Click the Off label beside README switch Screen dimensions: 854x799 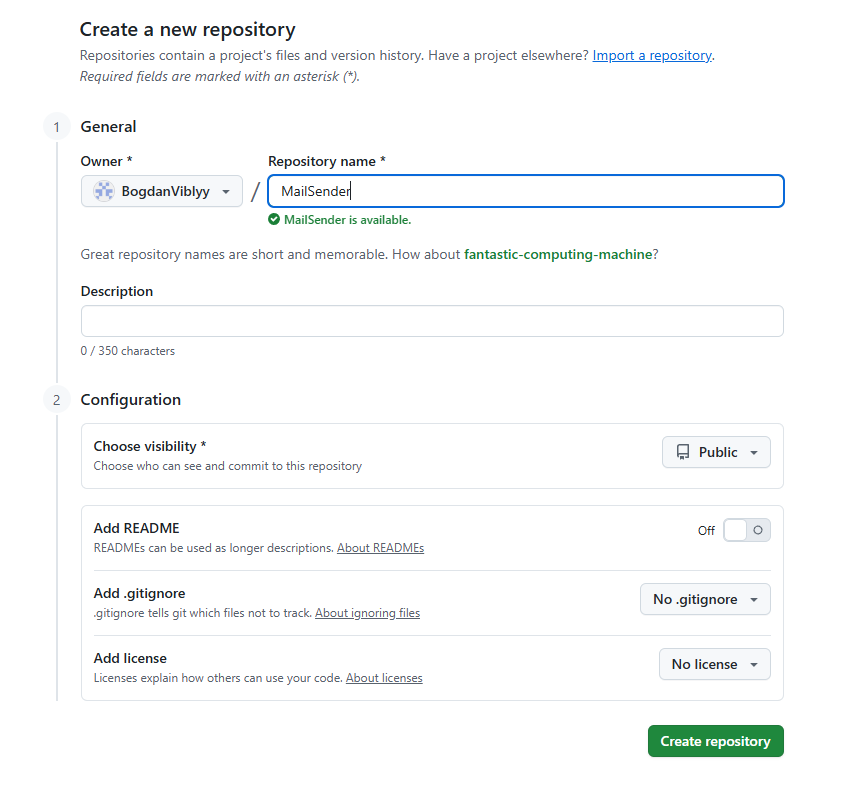706,531
